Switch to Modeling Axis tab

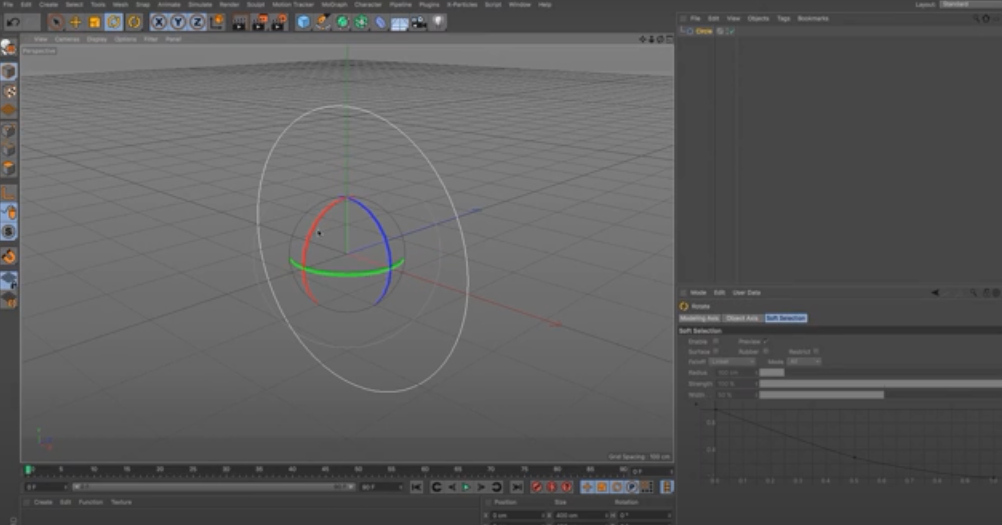pyautogui.click(x=699, y=318)
